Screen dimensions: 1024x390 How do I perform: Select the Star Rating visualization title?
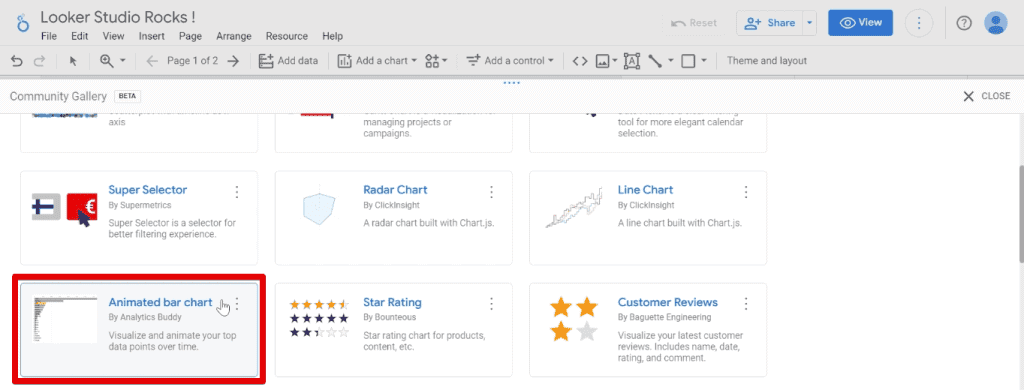point(392,302)
